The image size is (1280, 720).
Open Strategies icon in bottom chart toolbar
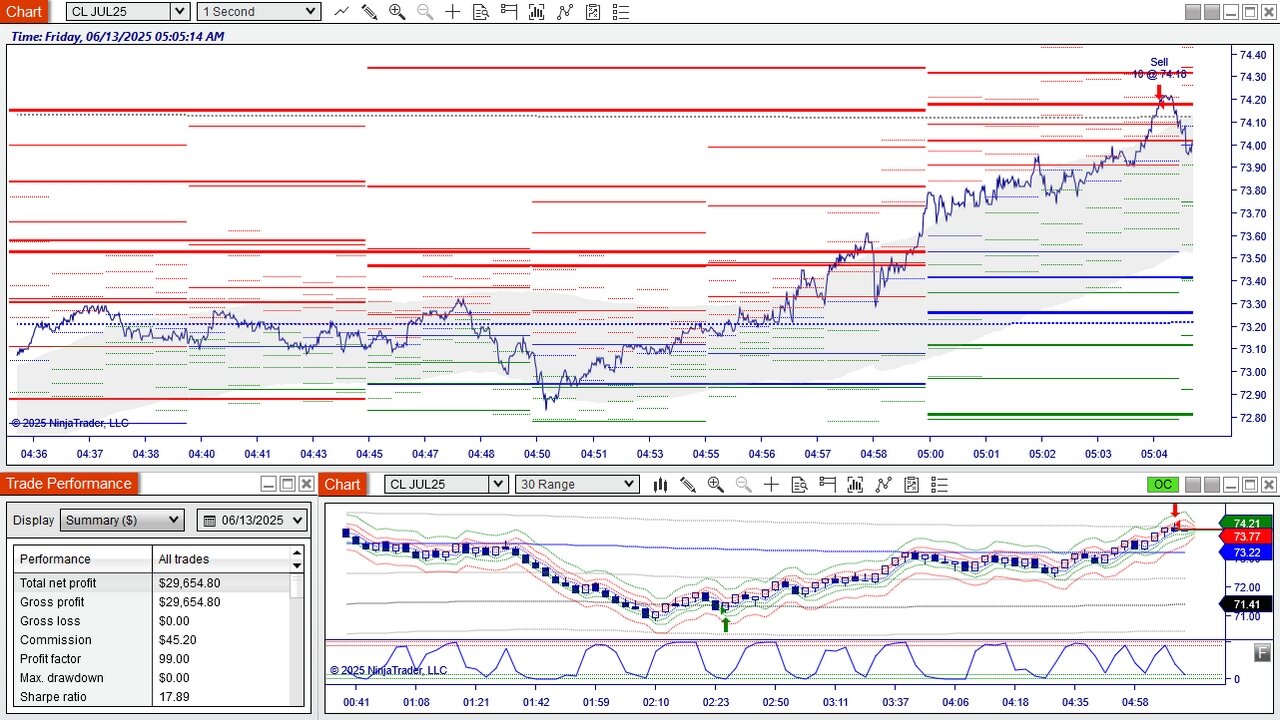click(x=911, y=484)
